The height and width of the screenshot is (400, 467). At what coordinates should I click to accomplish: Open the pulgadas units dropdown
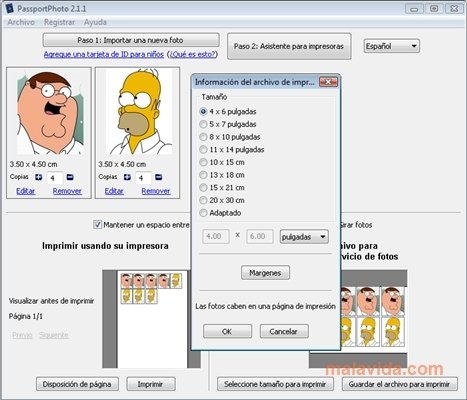304,237
